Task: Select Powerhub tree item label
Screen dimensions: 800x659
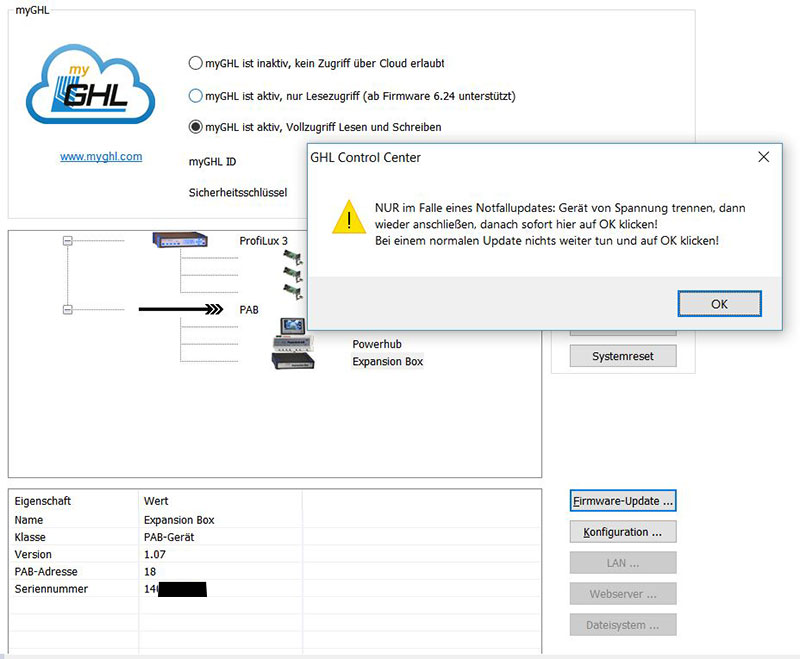Action: tap(376, 344)
